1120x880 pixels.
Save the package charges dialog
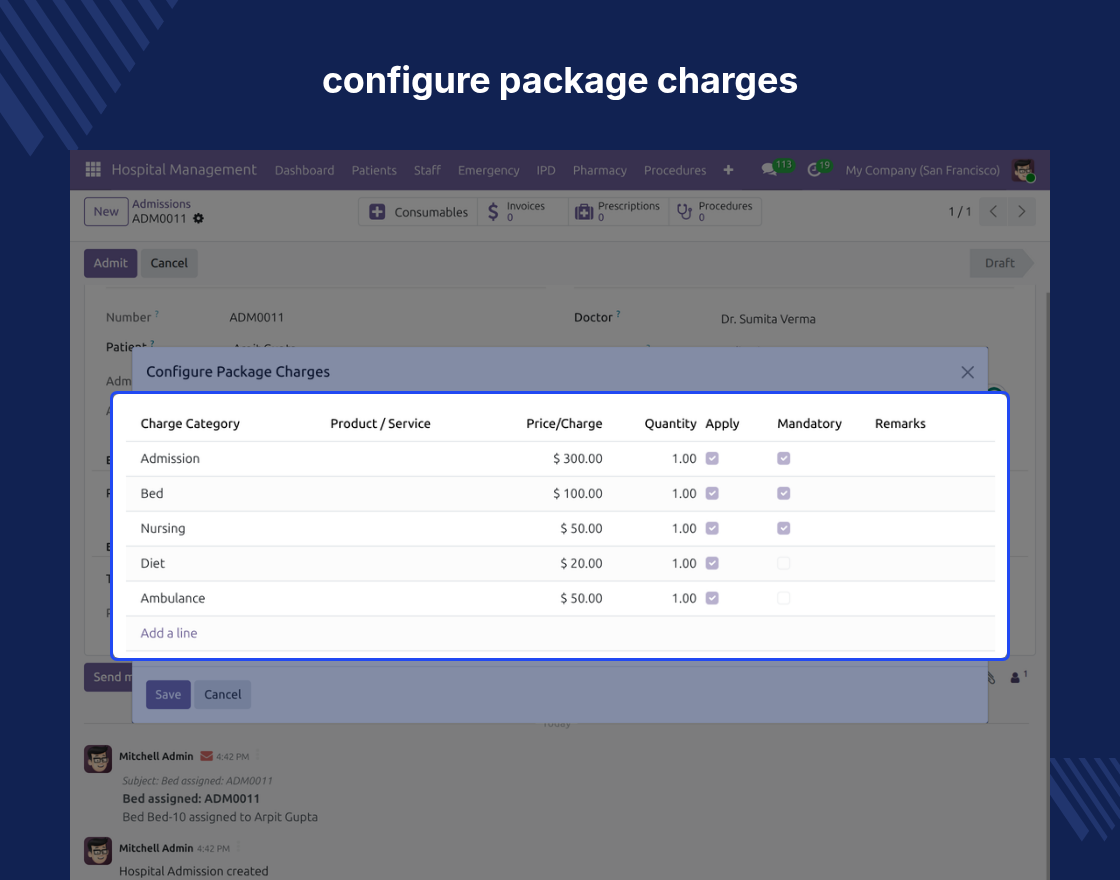pyautogui.click(x=168, y=694)
